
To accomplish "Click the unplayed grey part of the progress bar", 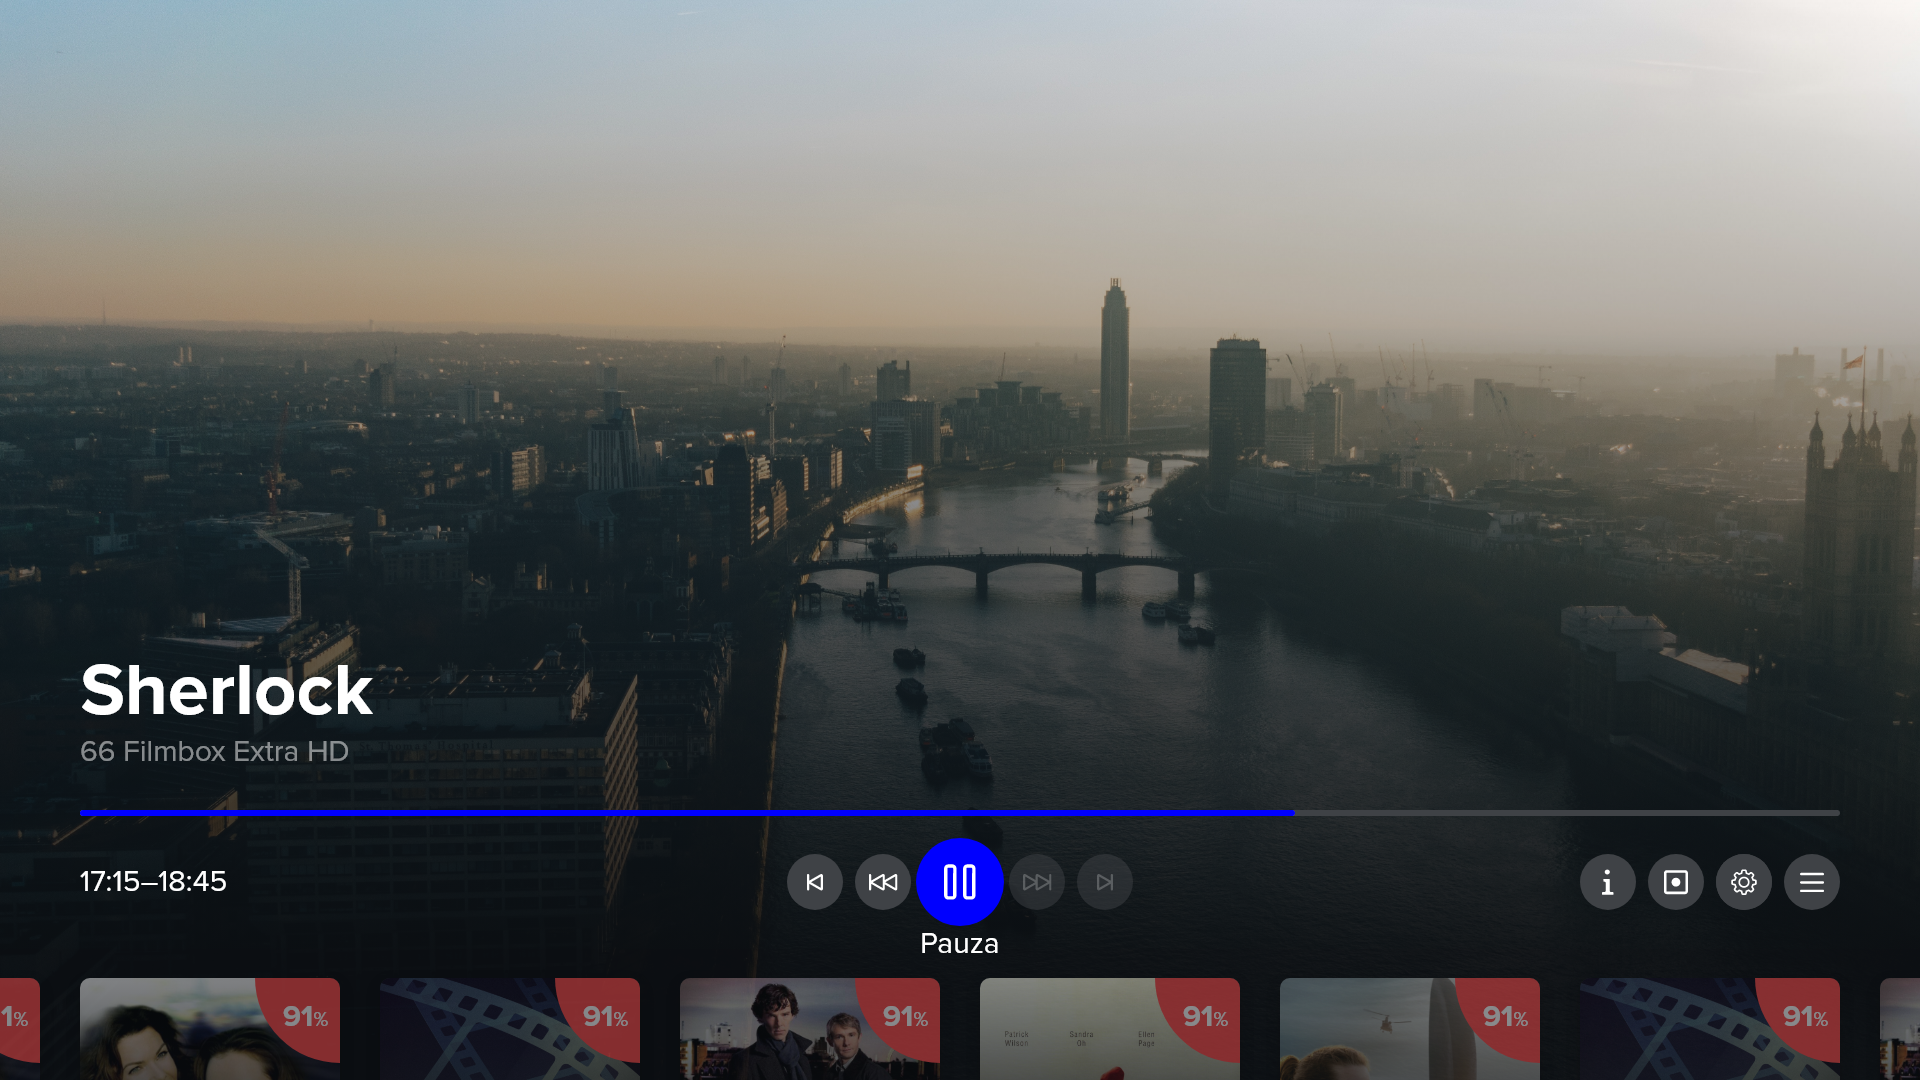I will 1567,813.
